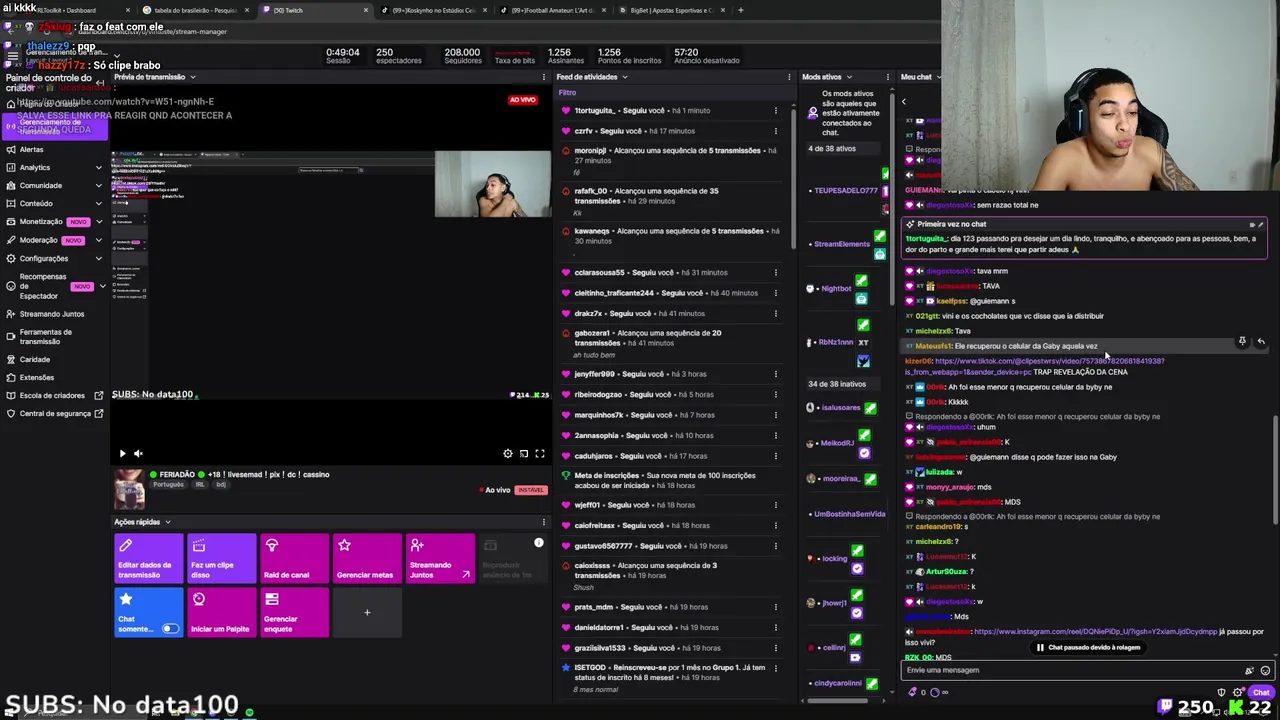This screenshot has width=1280, height=720.
Task: Pin the Mateusfs1 chat message
Action: [1242, 342]
